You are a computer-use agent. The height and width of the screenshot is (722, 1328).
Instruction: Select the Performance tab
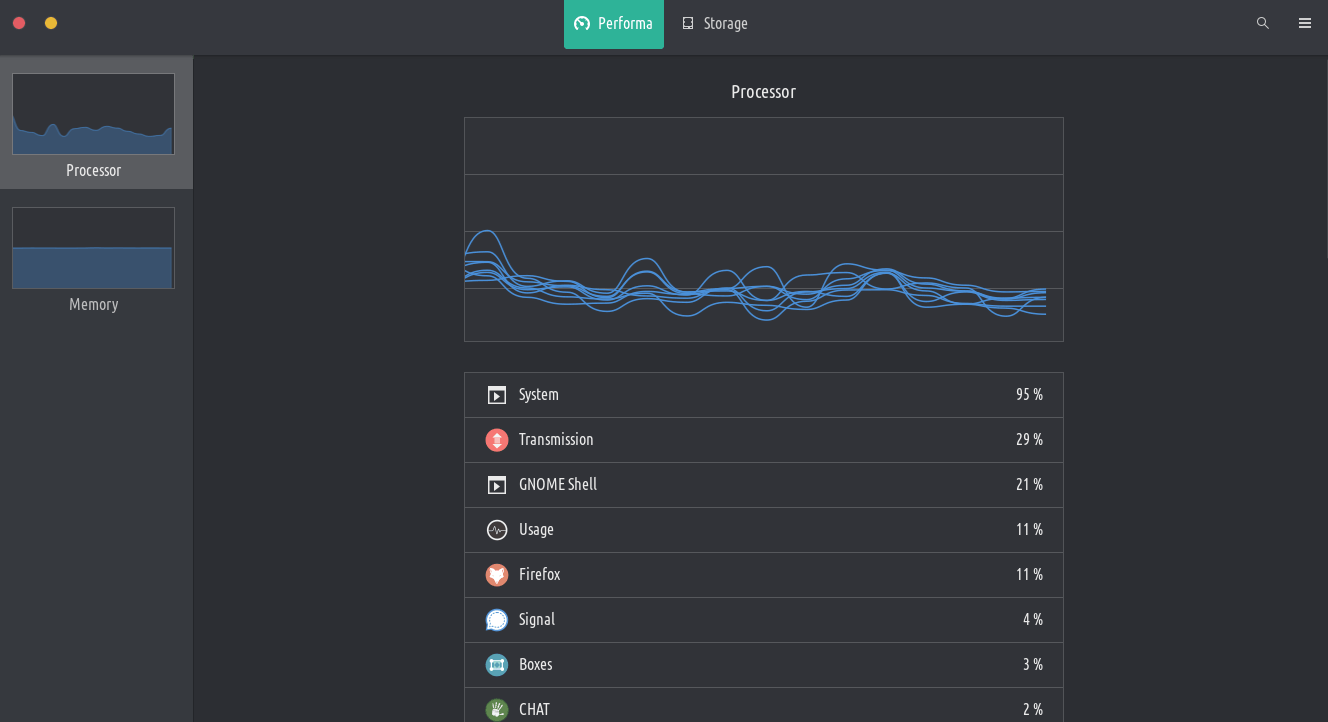[614, 23]
